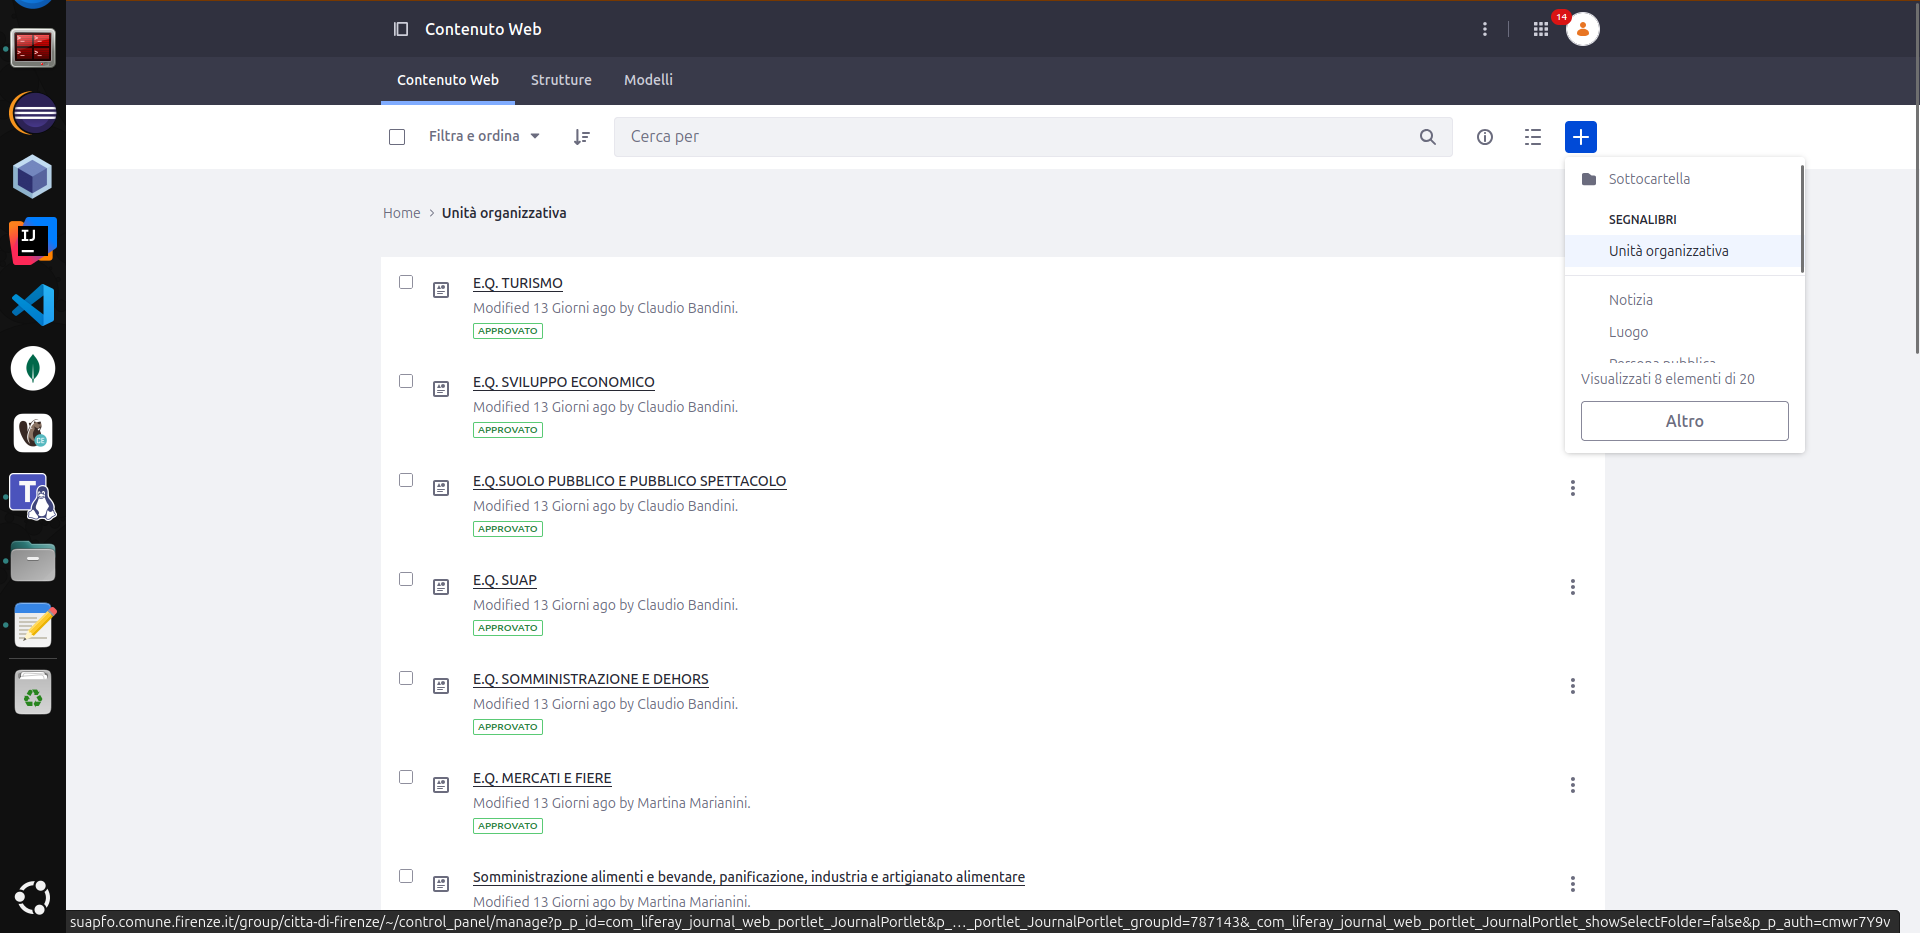Click the search magnifier icon
This screenshot has height=933, width=1920.
tap(1427, 137)
